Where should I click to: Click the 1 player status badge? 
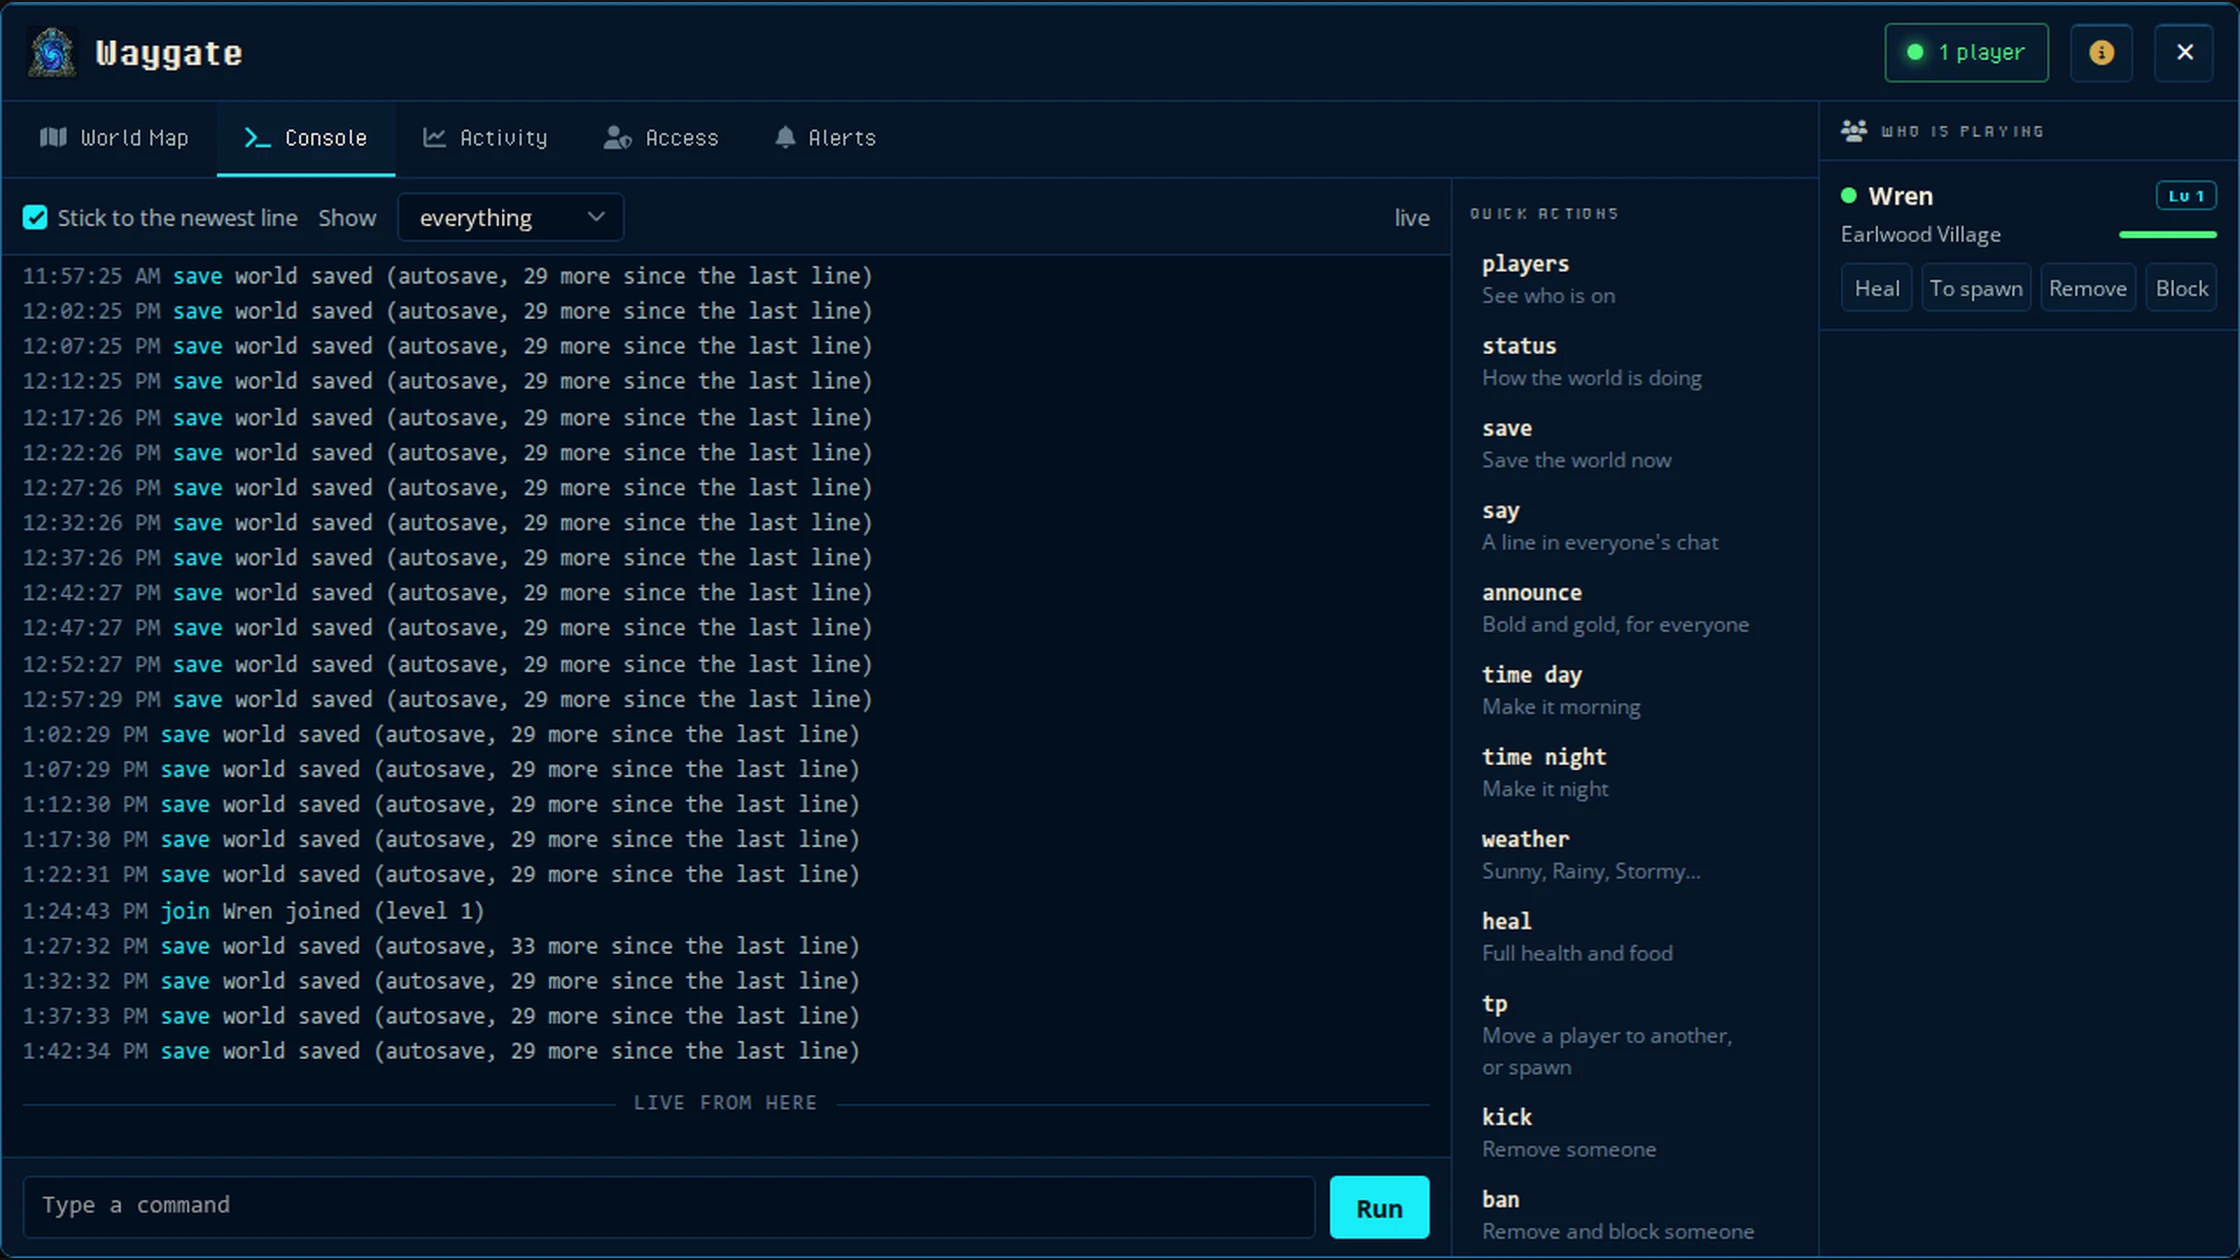[1966, 52]
